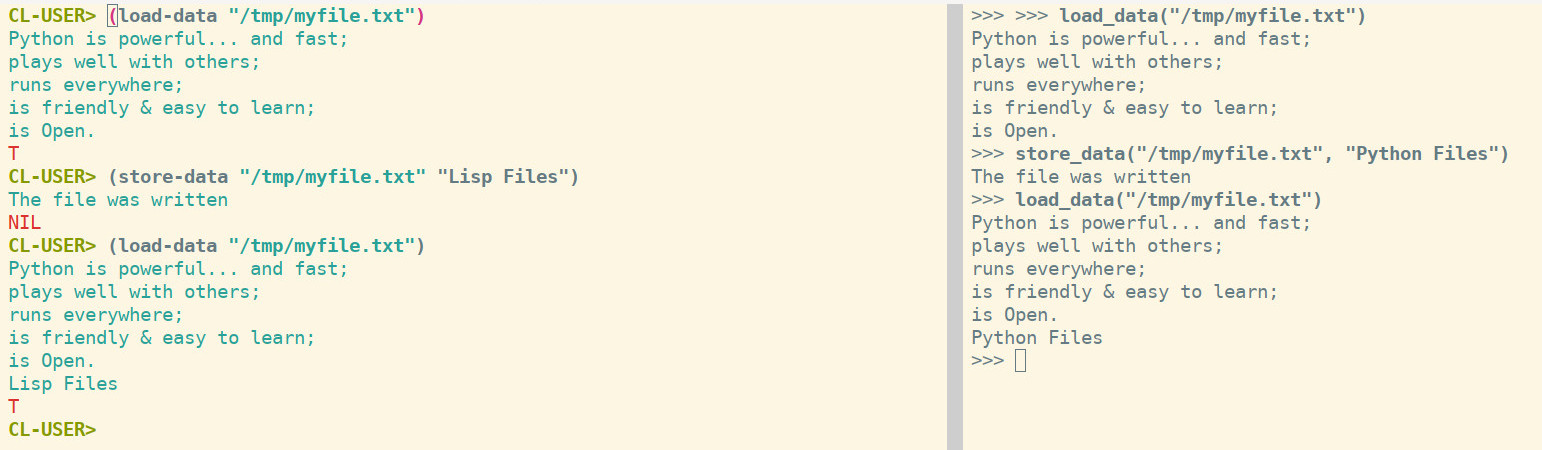The height and width of the screenshot is (450, 1542).
Task: Click the "Python Files" string argument
Action: point(1421,154)
